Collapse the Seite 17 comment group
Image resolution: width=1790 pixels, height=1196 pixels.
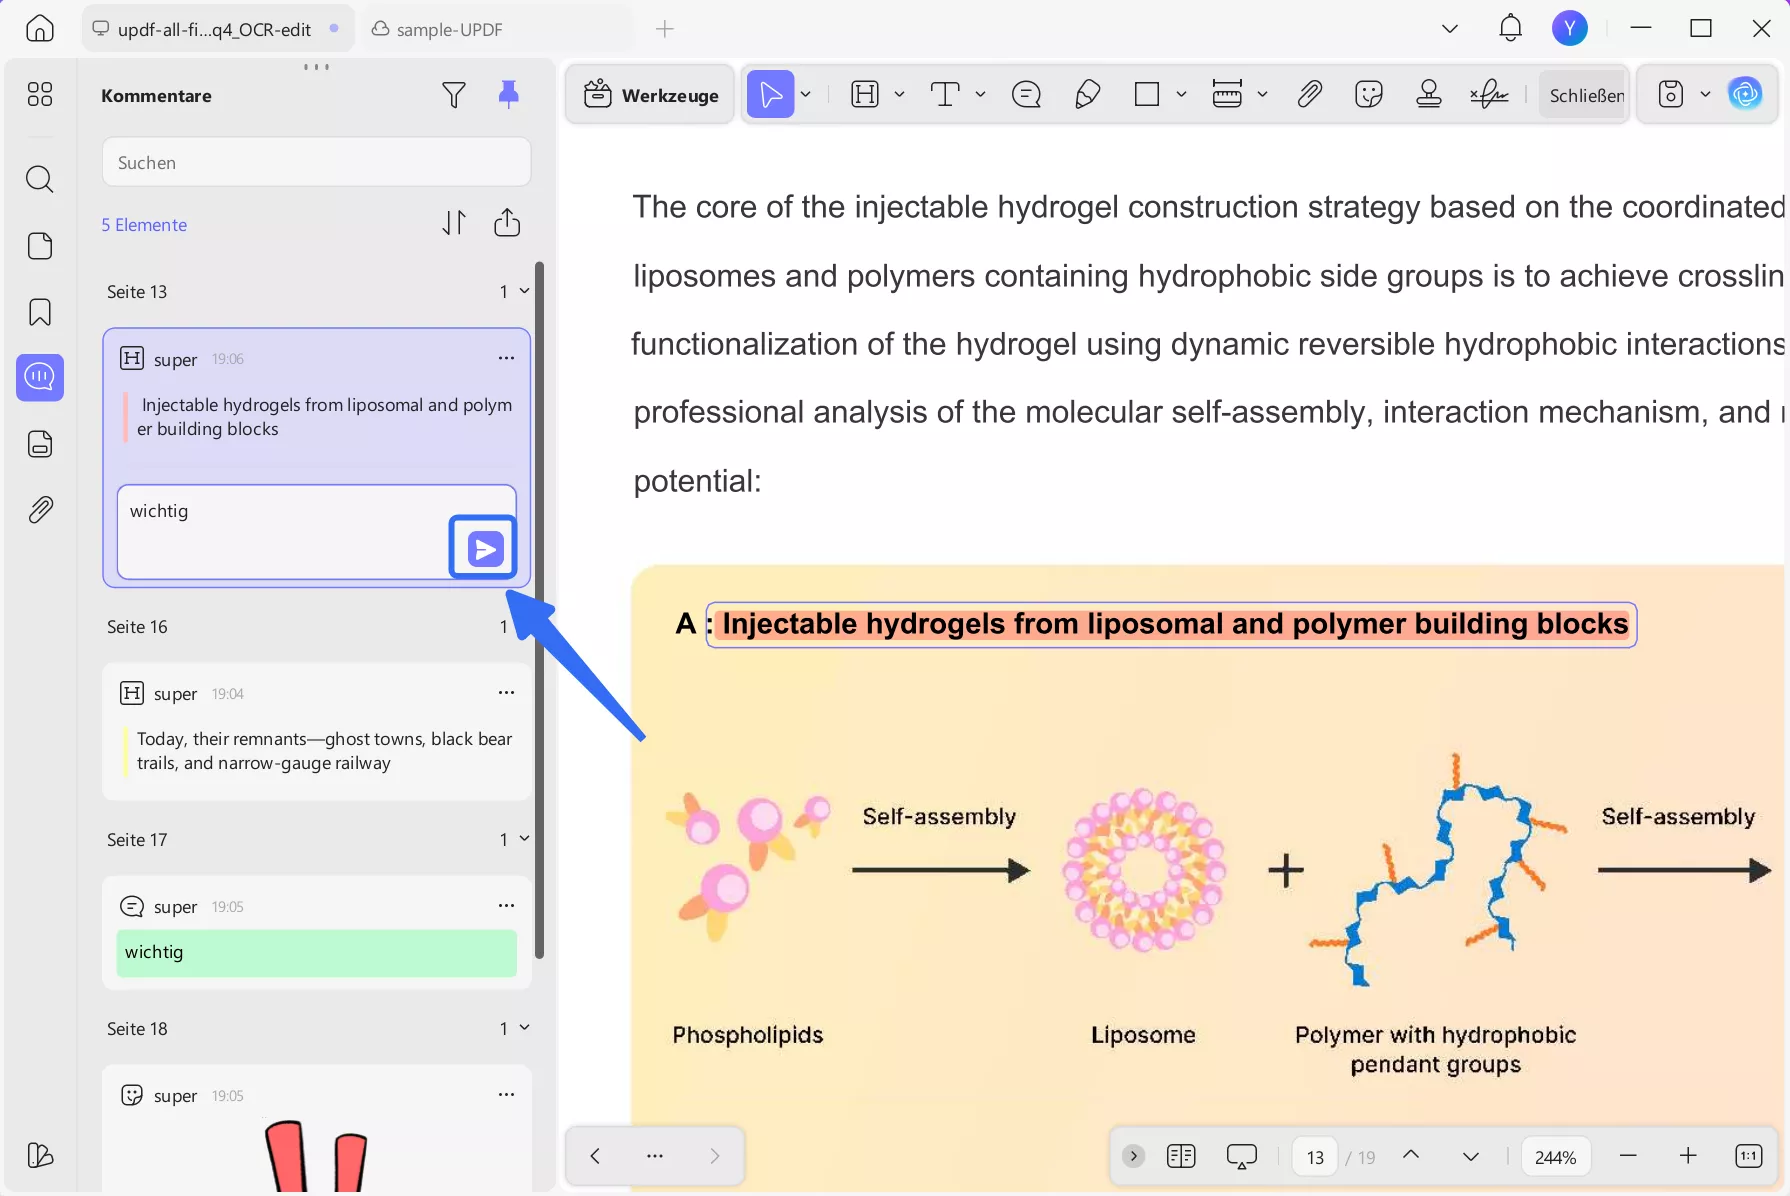click(x=524, y=839)
